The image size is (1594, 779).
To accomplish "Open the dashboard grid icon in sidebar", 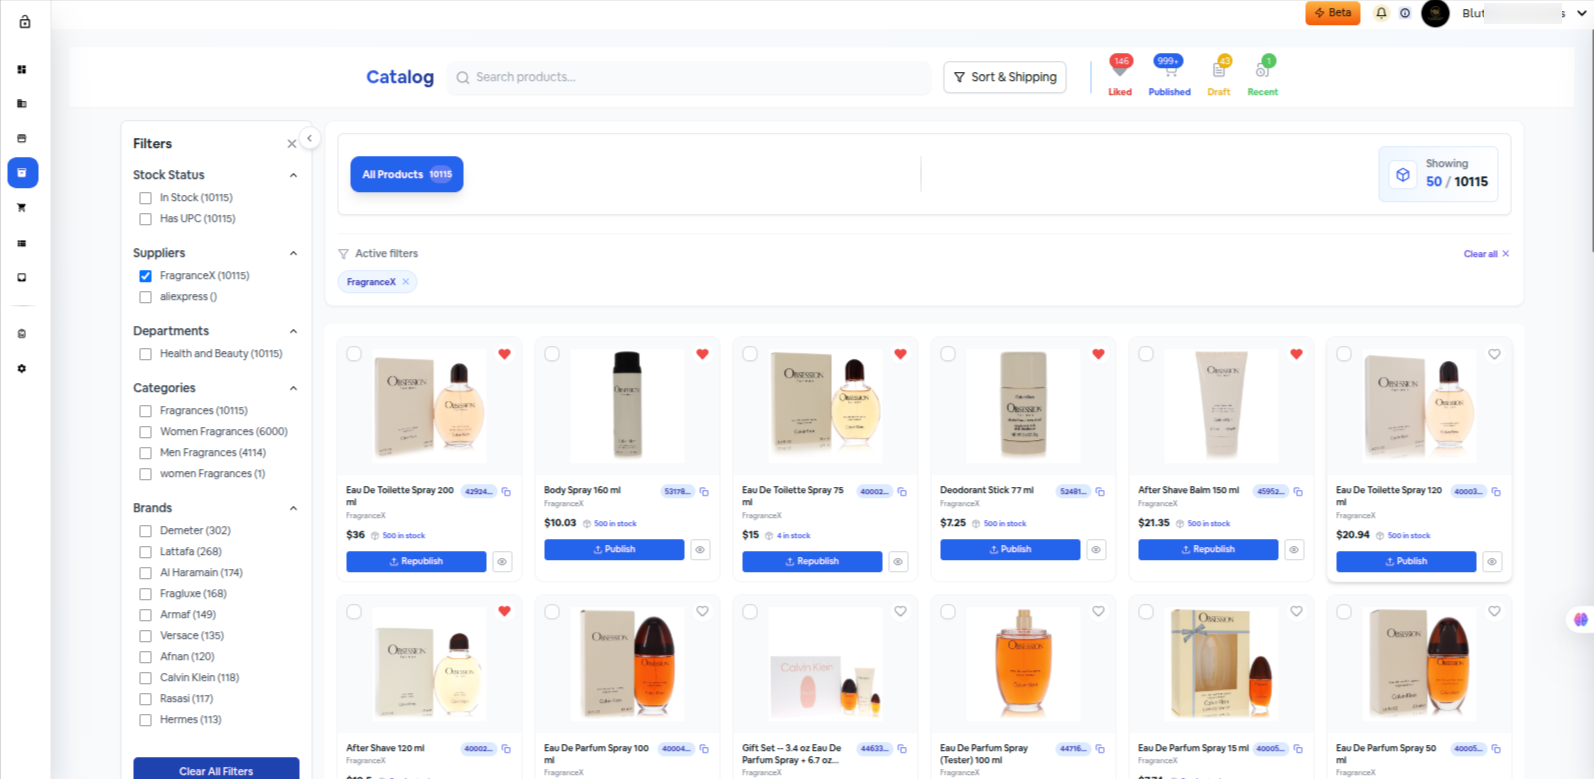I will click(x=22, y=70).
